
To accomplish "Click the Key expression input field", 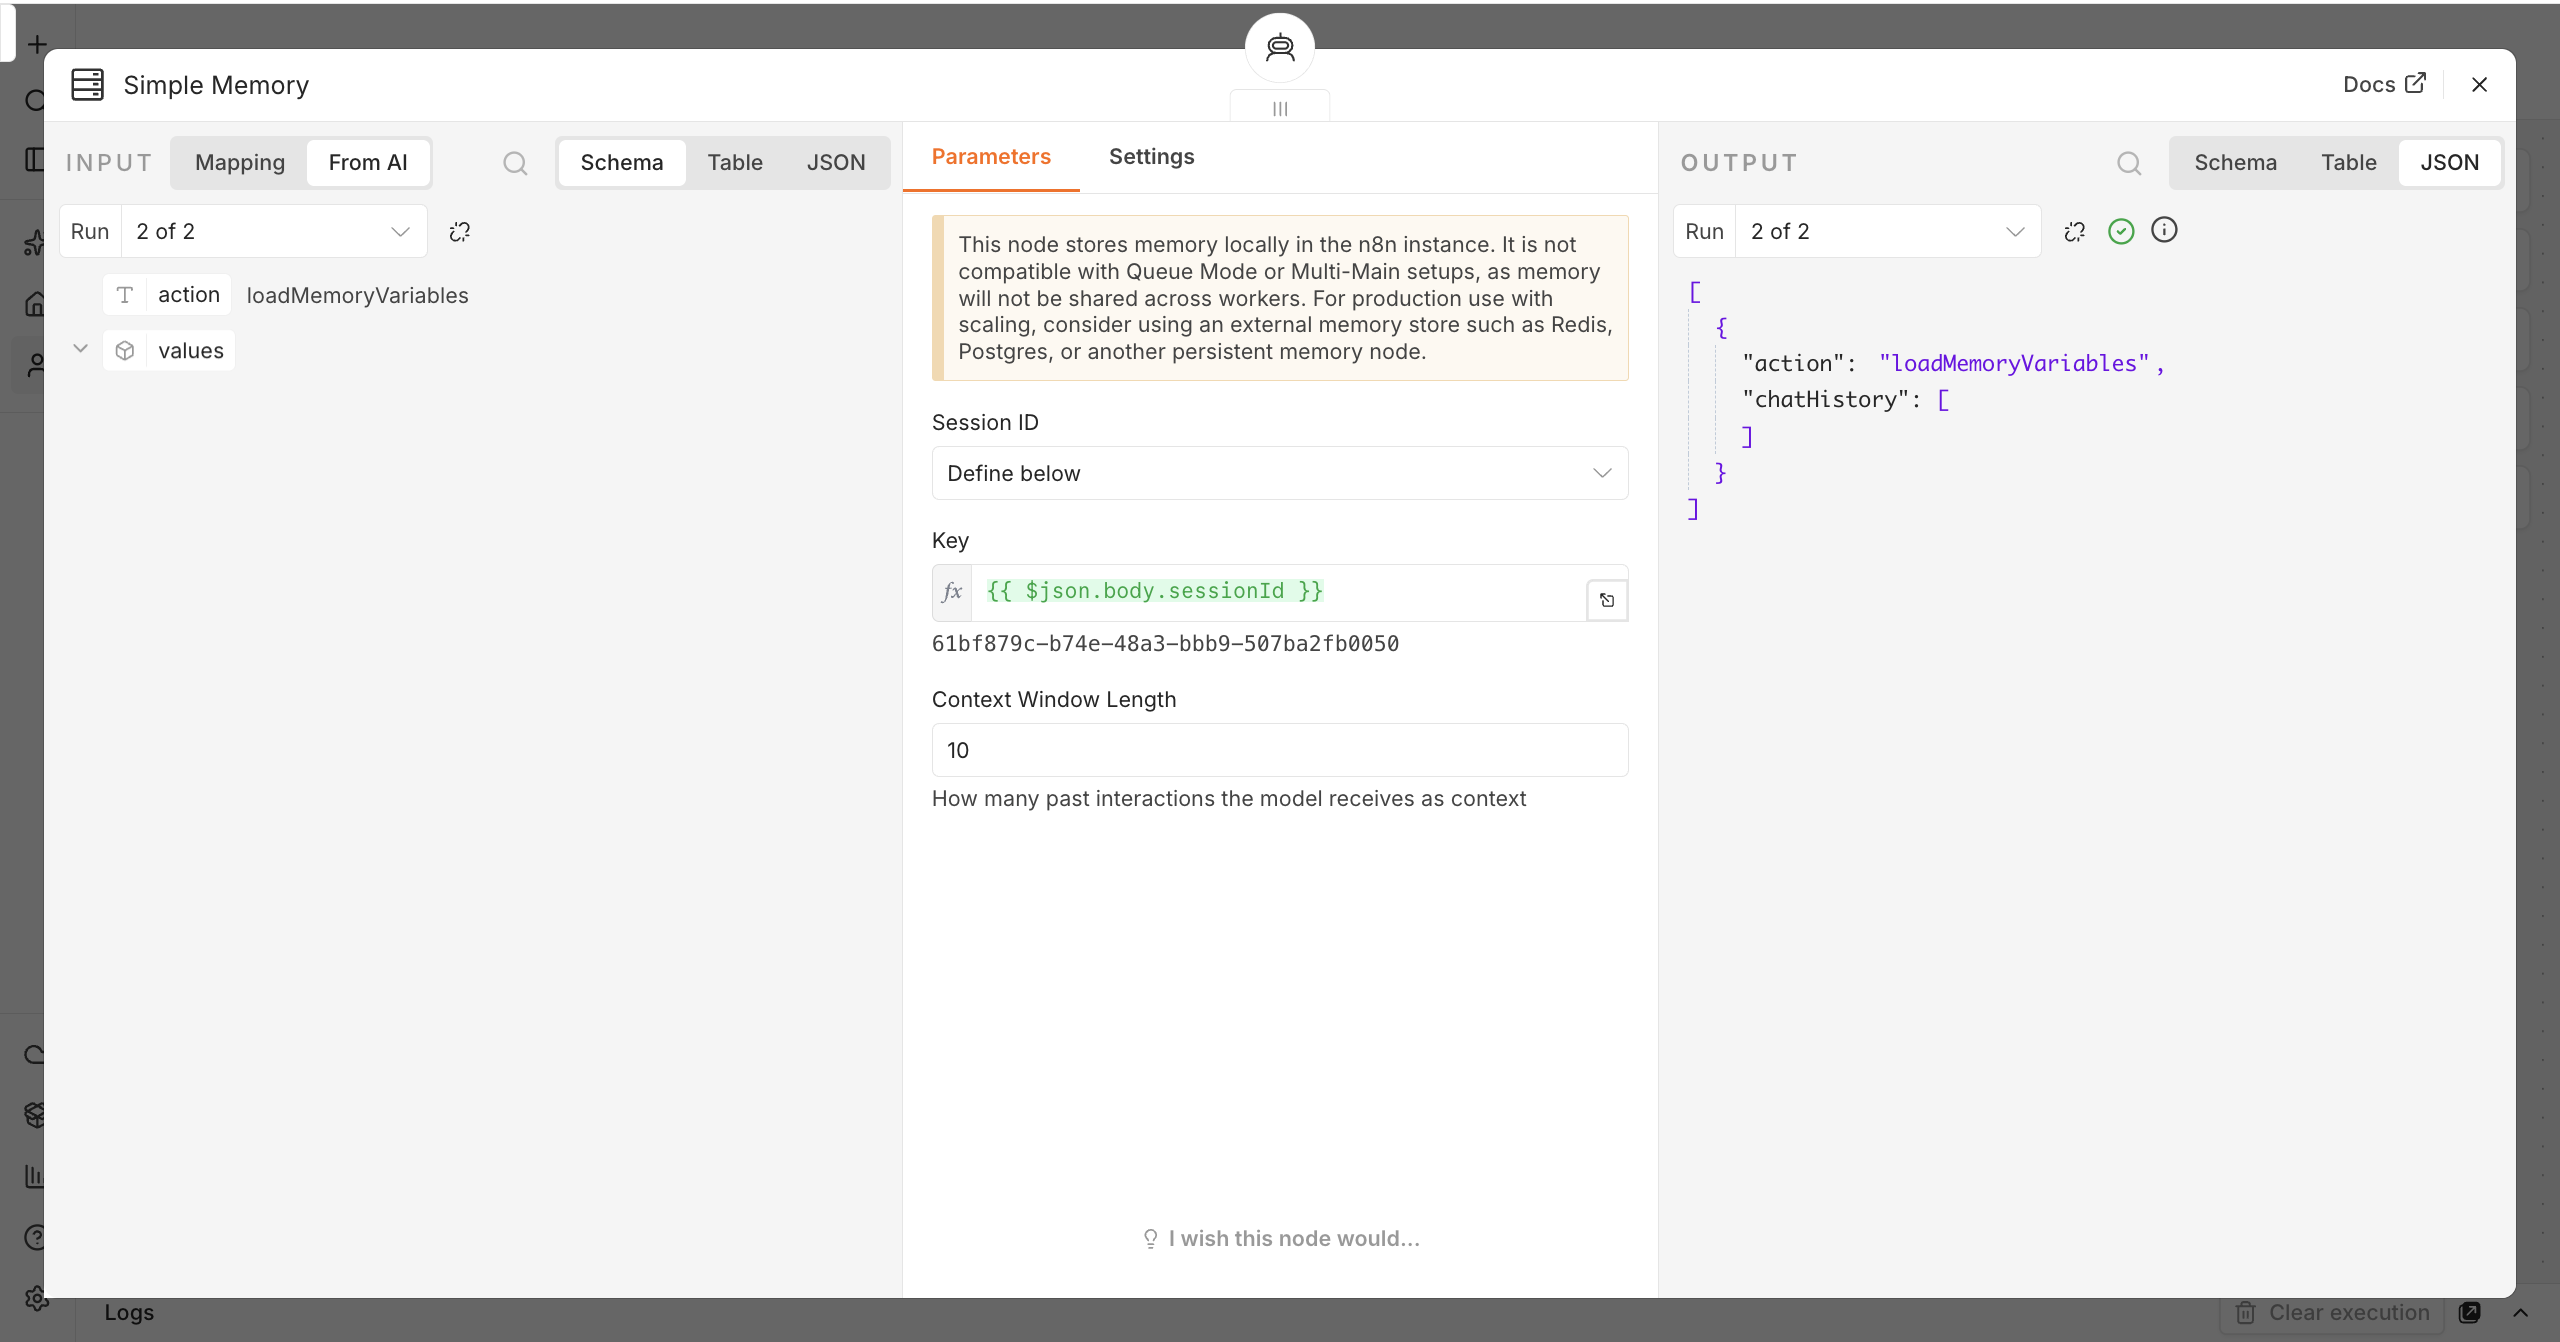I will pos(1278,592).
